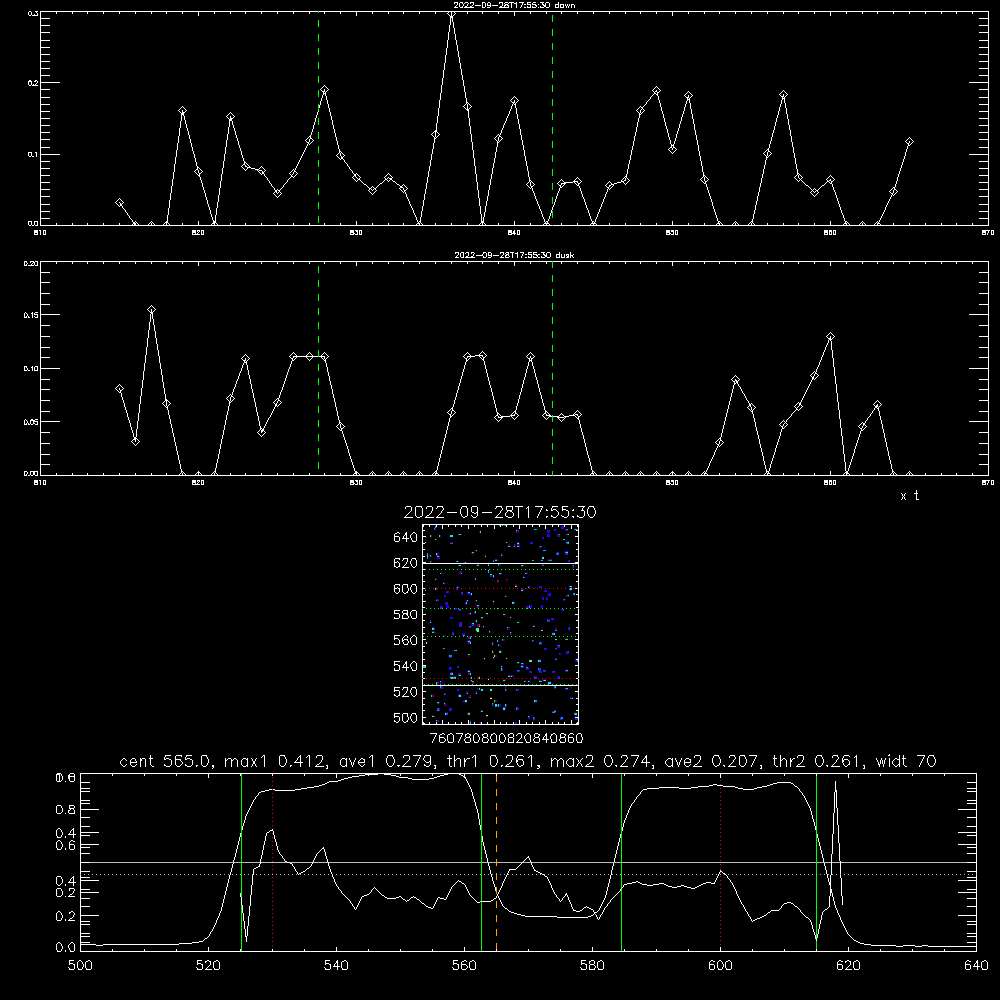Click heatmap y-axis label '520'
Viewport: 1000px width, 1000px height.
406,692
